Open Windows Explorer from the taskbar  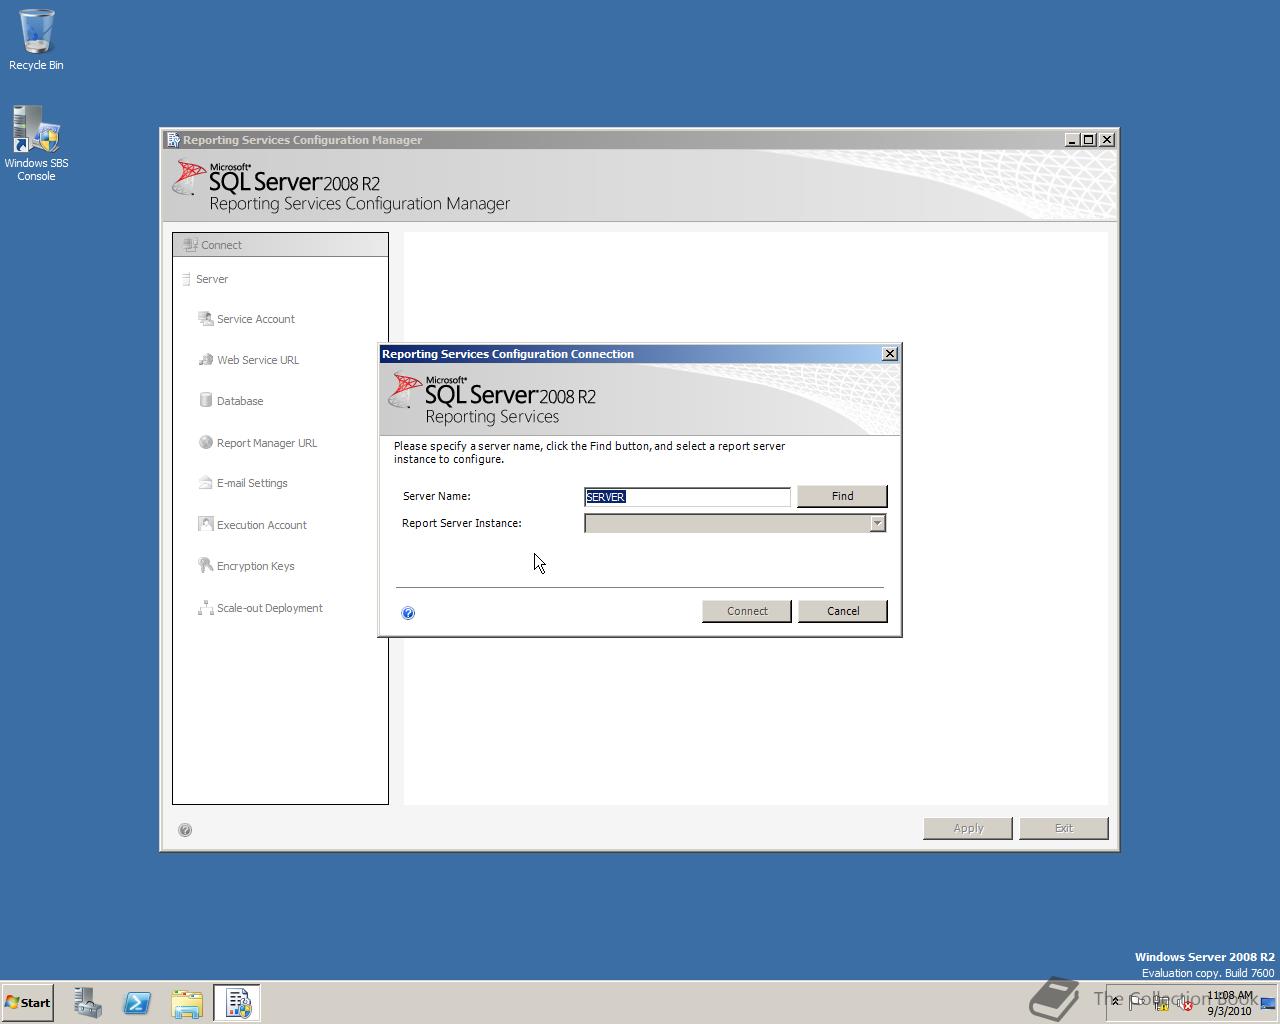click(x=187, y=1003)
